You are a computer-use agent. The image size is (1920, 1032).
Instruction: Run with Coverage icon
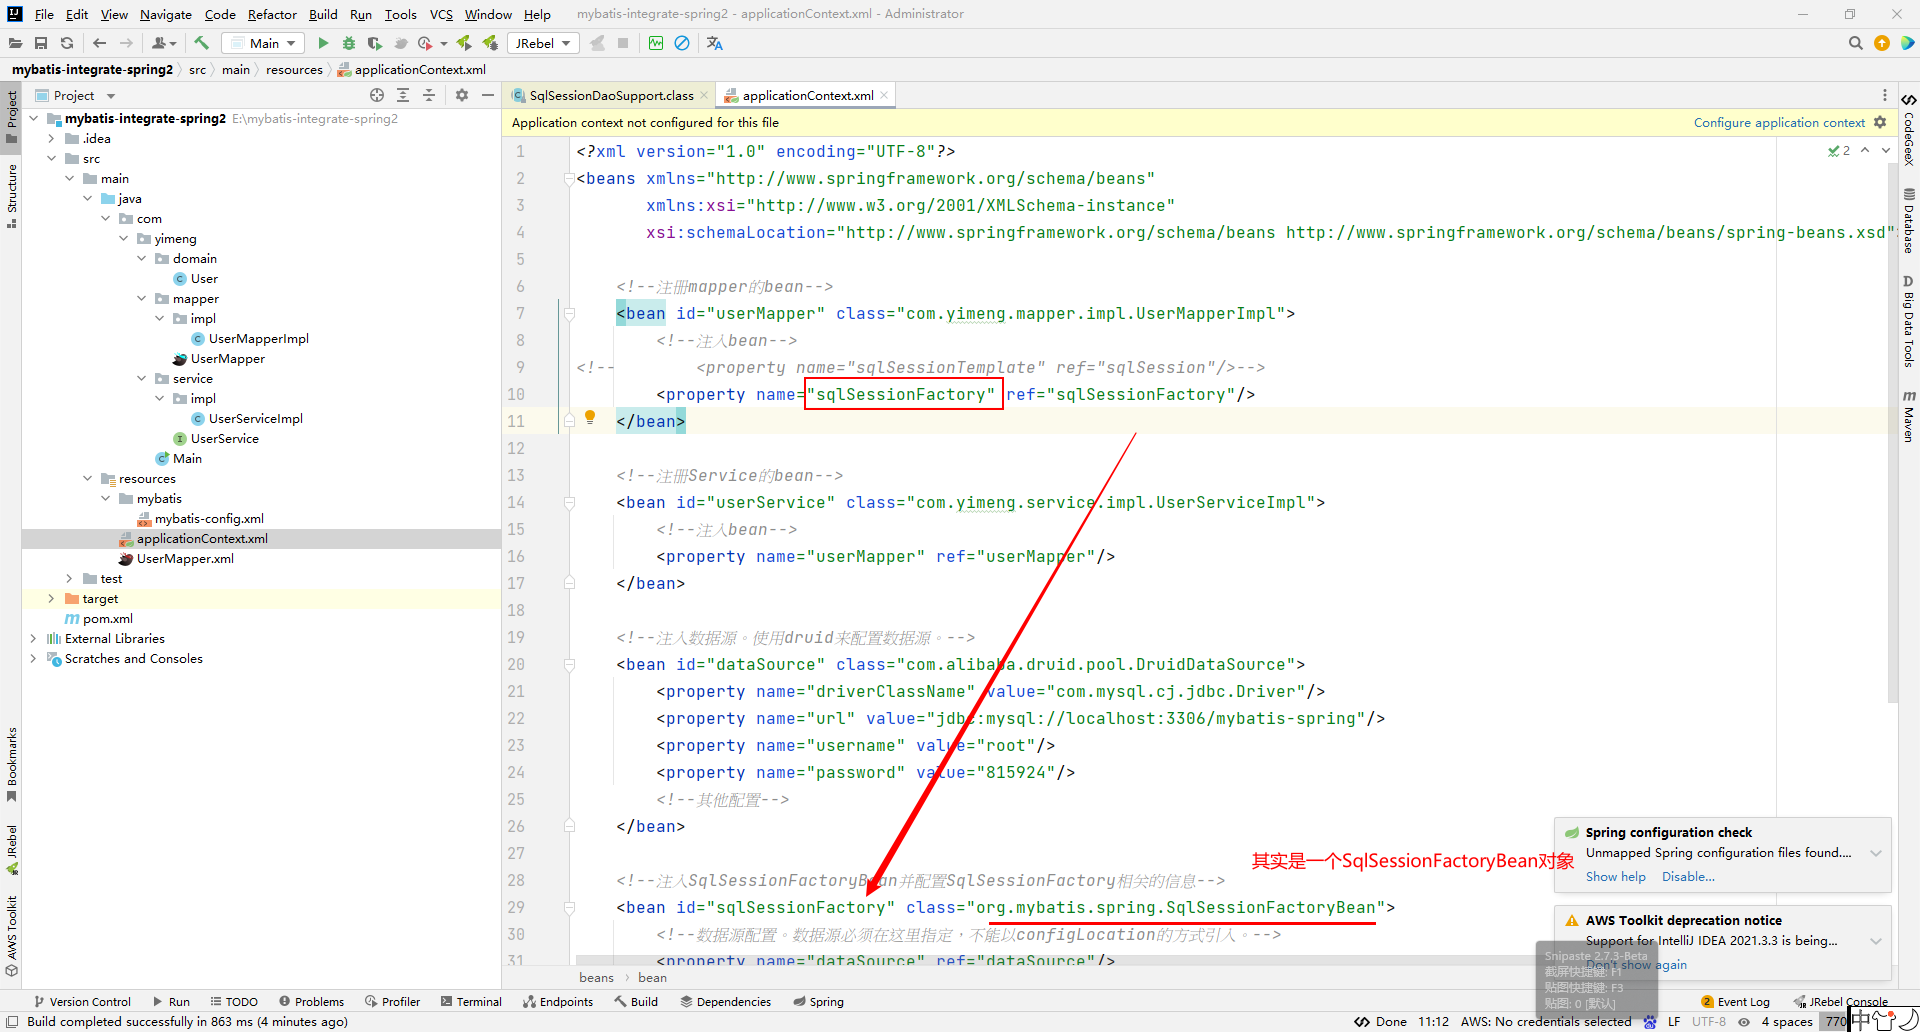coord(374,43)
